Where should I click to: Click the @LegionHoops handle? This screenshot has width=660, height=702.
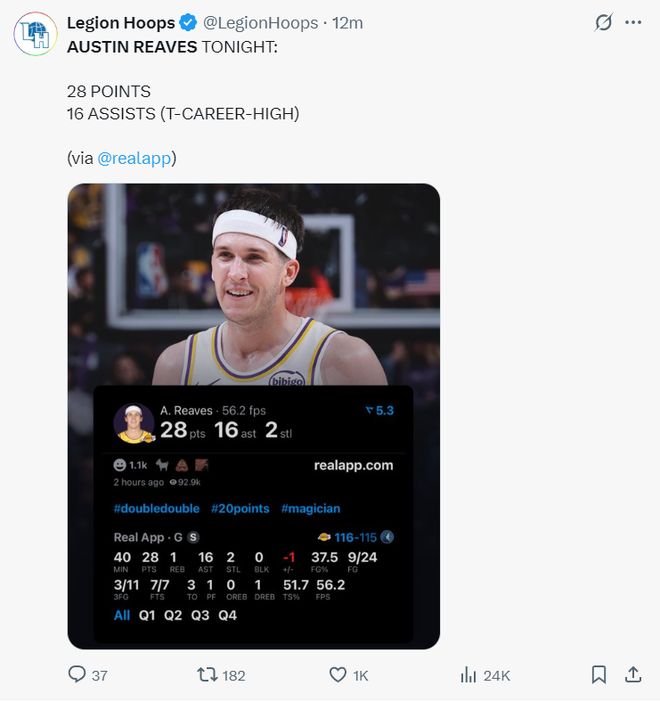pos(260,23)
